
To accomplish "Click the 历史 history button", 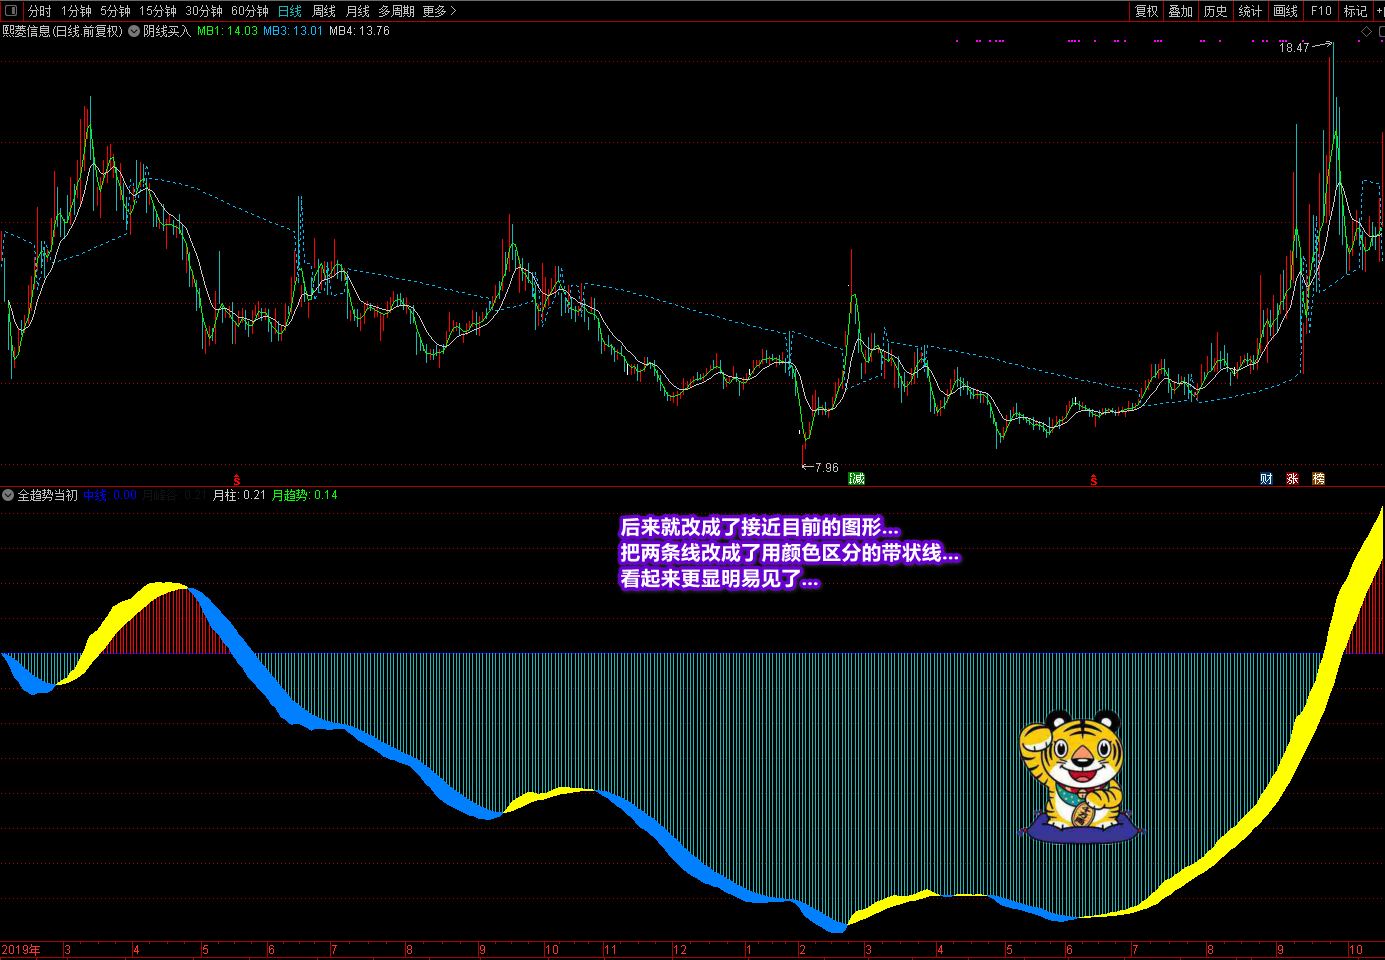I will click(x=1215, y=11).
